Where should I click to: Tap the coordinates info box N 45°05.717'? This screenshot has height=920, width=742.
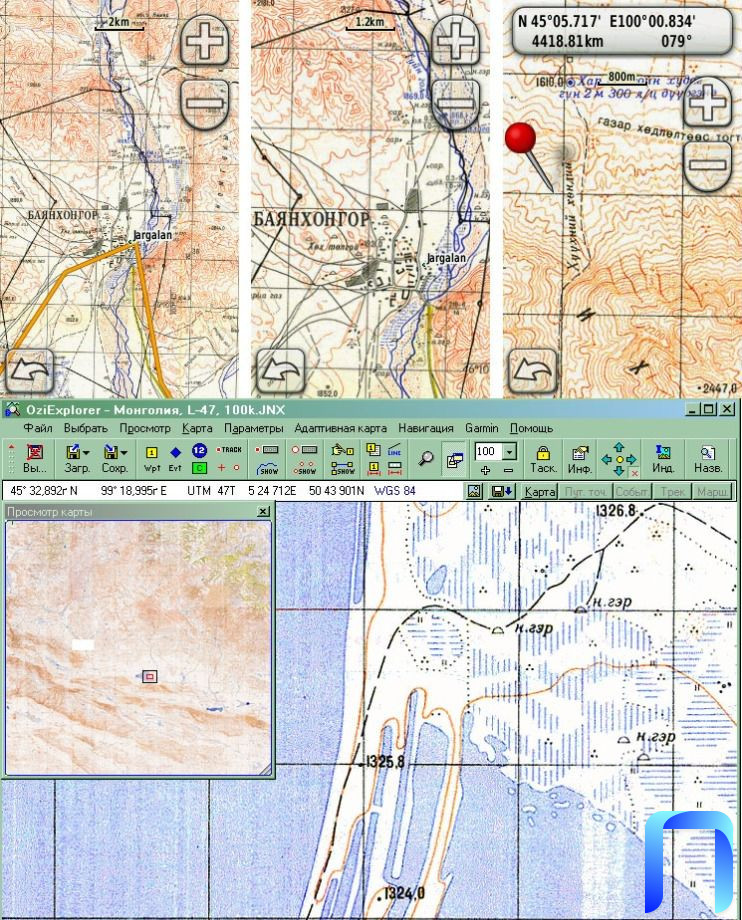[x=622, y=31]
